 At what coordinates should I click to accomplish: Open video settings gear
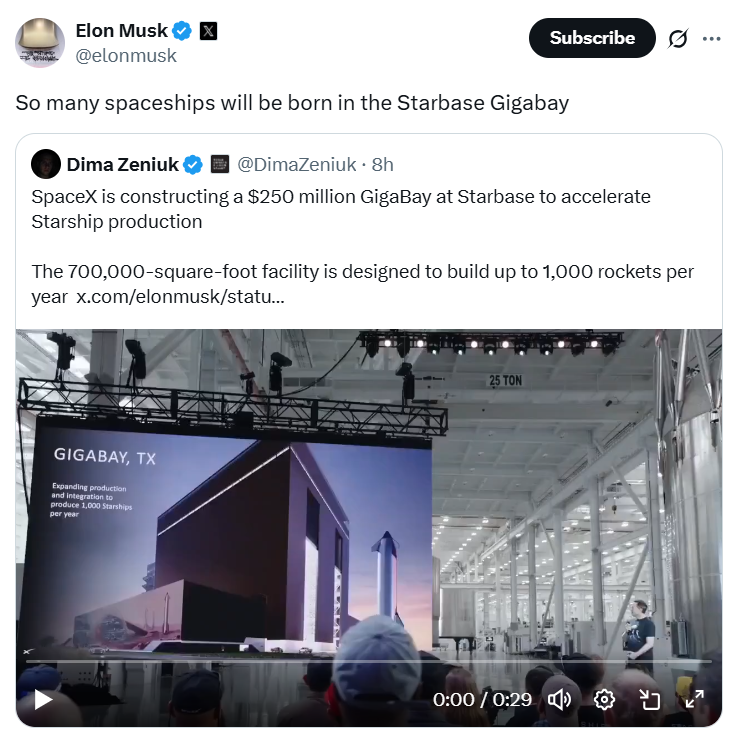coord(604,699)
